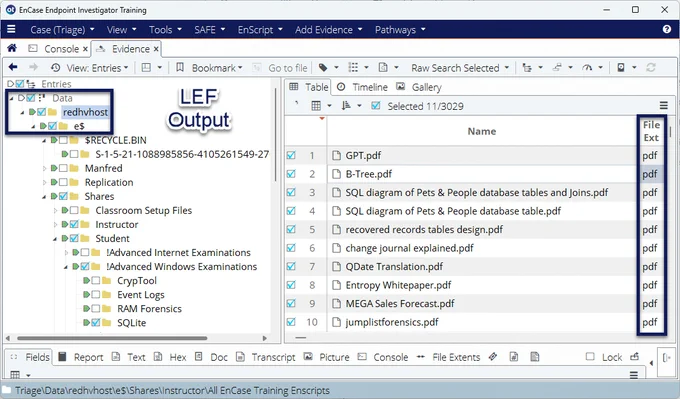
Task: Open the table pane hamburger menu
Action: (664, 105)
